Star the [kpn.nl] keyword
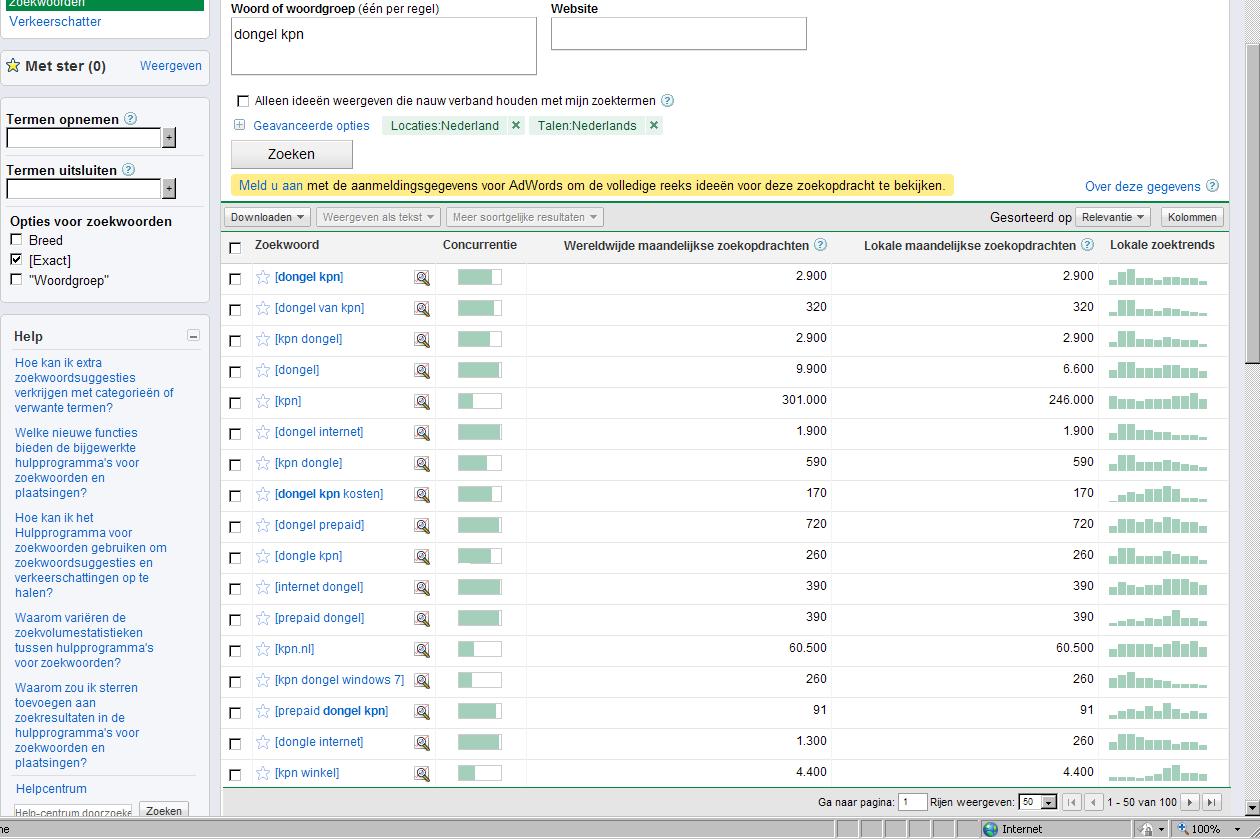Screen dimensions: 1260x840 pos(263,649)
